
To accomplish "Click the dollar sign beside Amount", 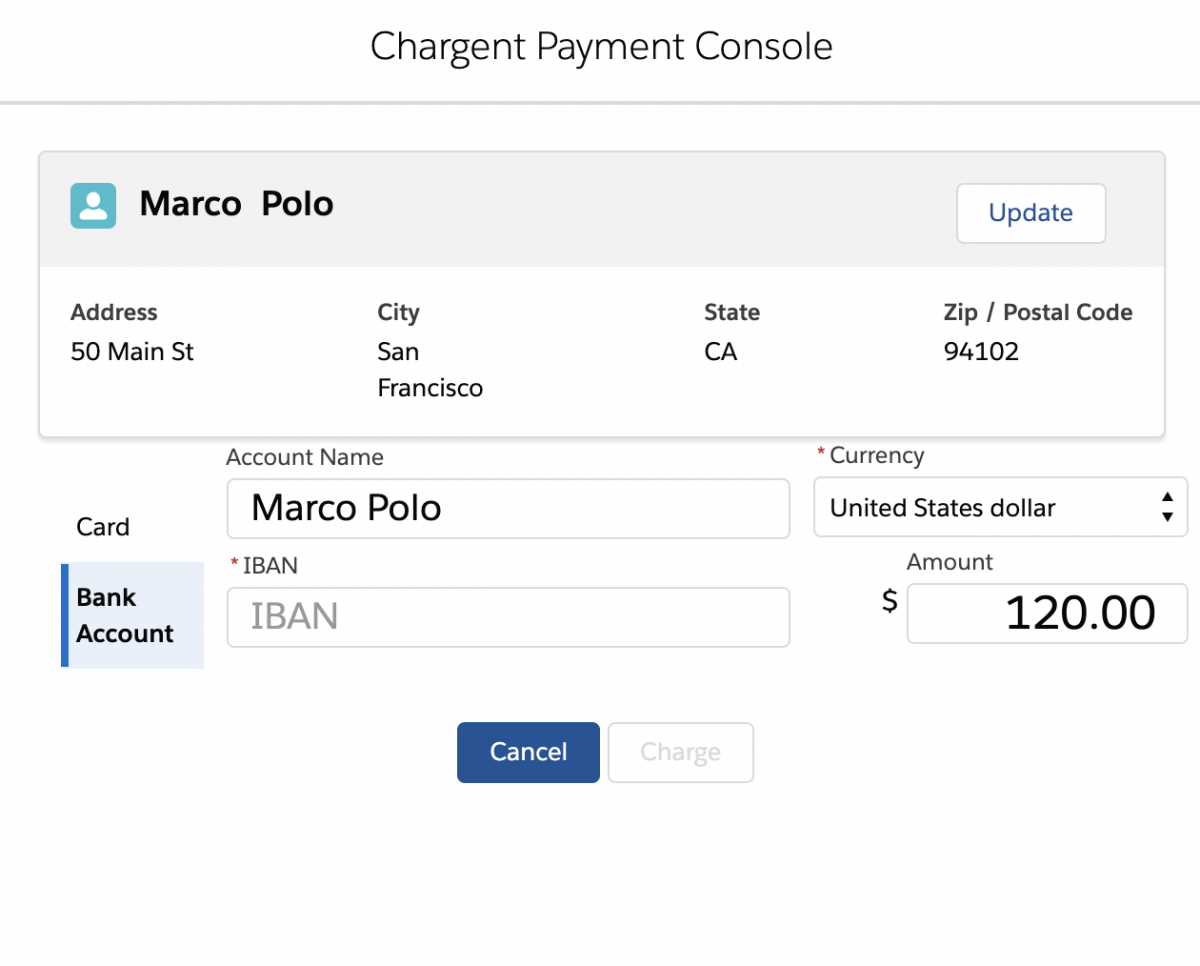I will click(889, 601).
